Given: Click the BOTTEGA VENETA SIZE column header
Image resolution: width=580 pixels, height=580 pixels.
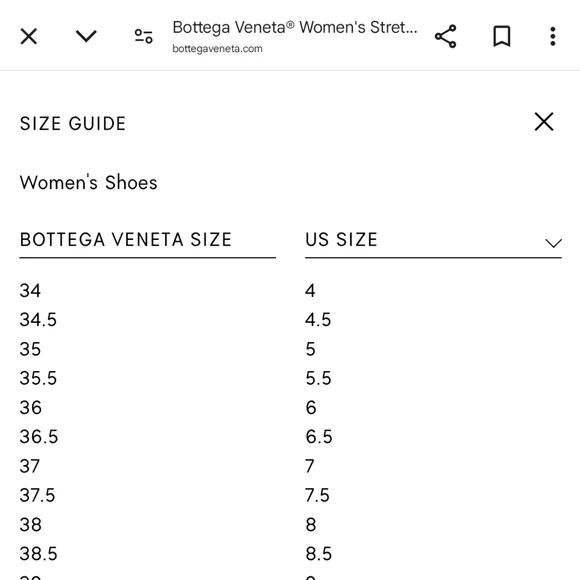Looking at the screenshot, I should click(x=126, y=239).
